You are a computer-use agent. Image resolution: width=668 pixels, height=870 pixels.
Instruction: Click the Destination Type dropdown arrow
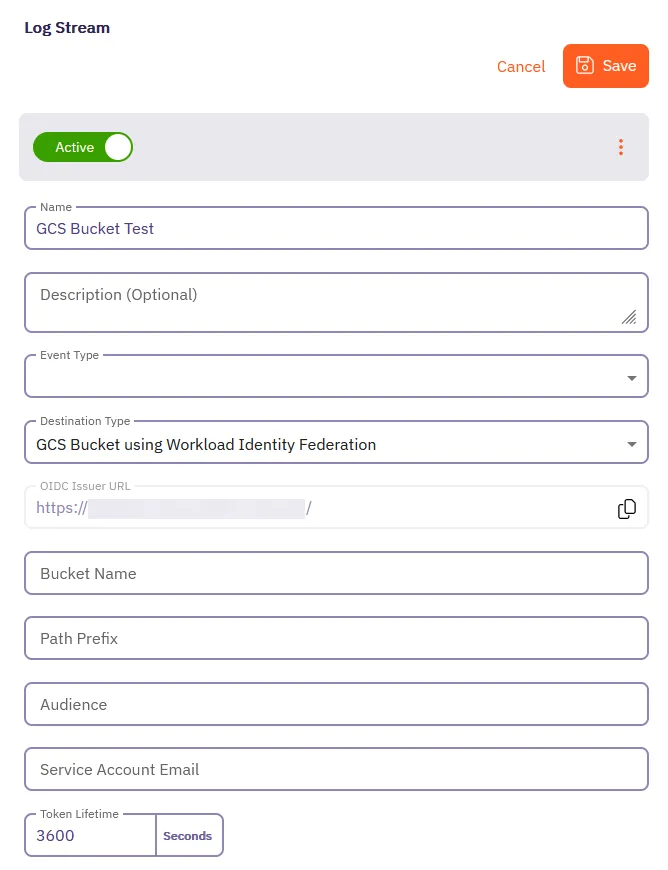coord(631,444)
